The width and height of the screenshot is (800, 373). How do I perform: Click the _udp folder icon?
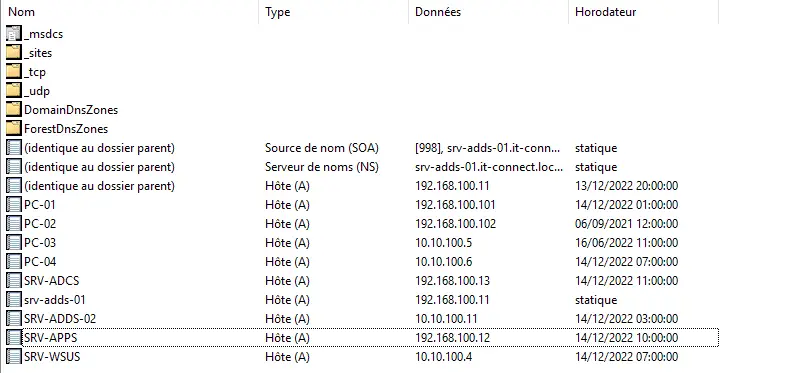coord(14,91)
